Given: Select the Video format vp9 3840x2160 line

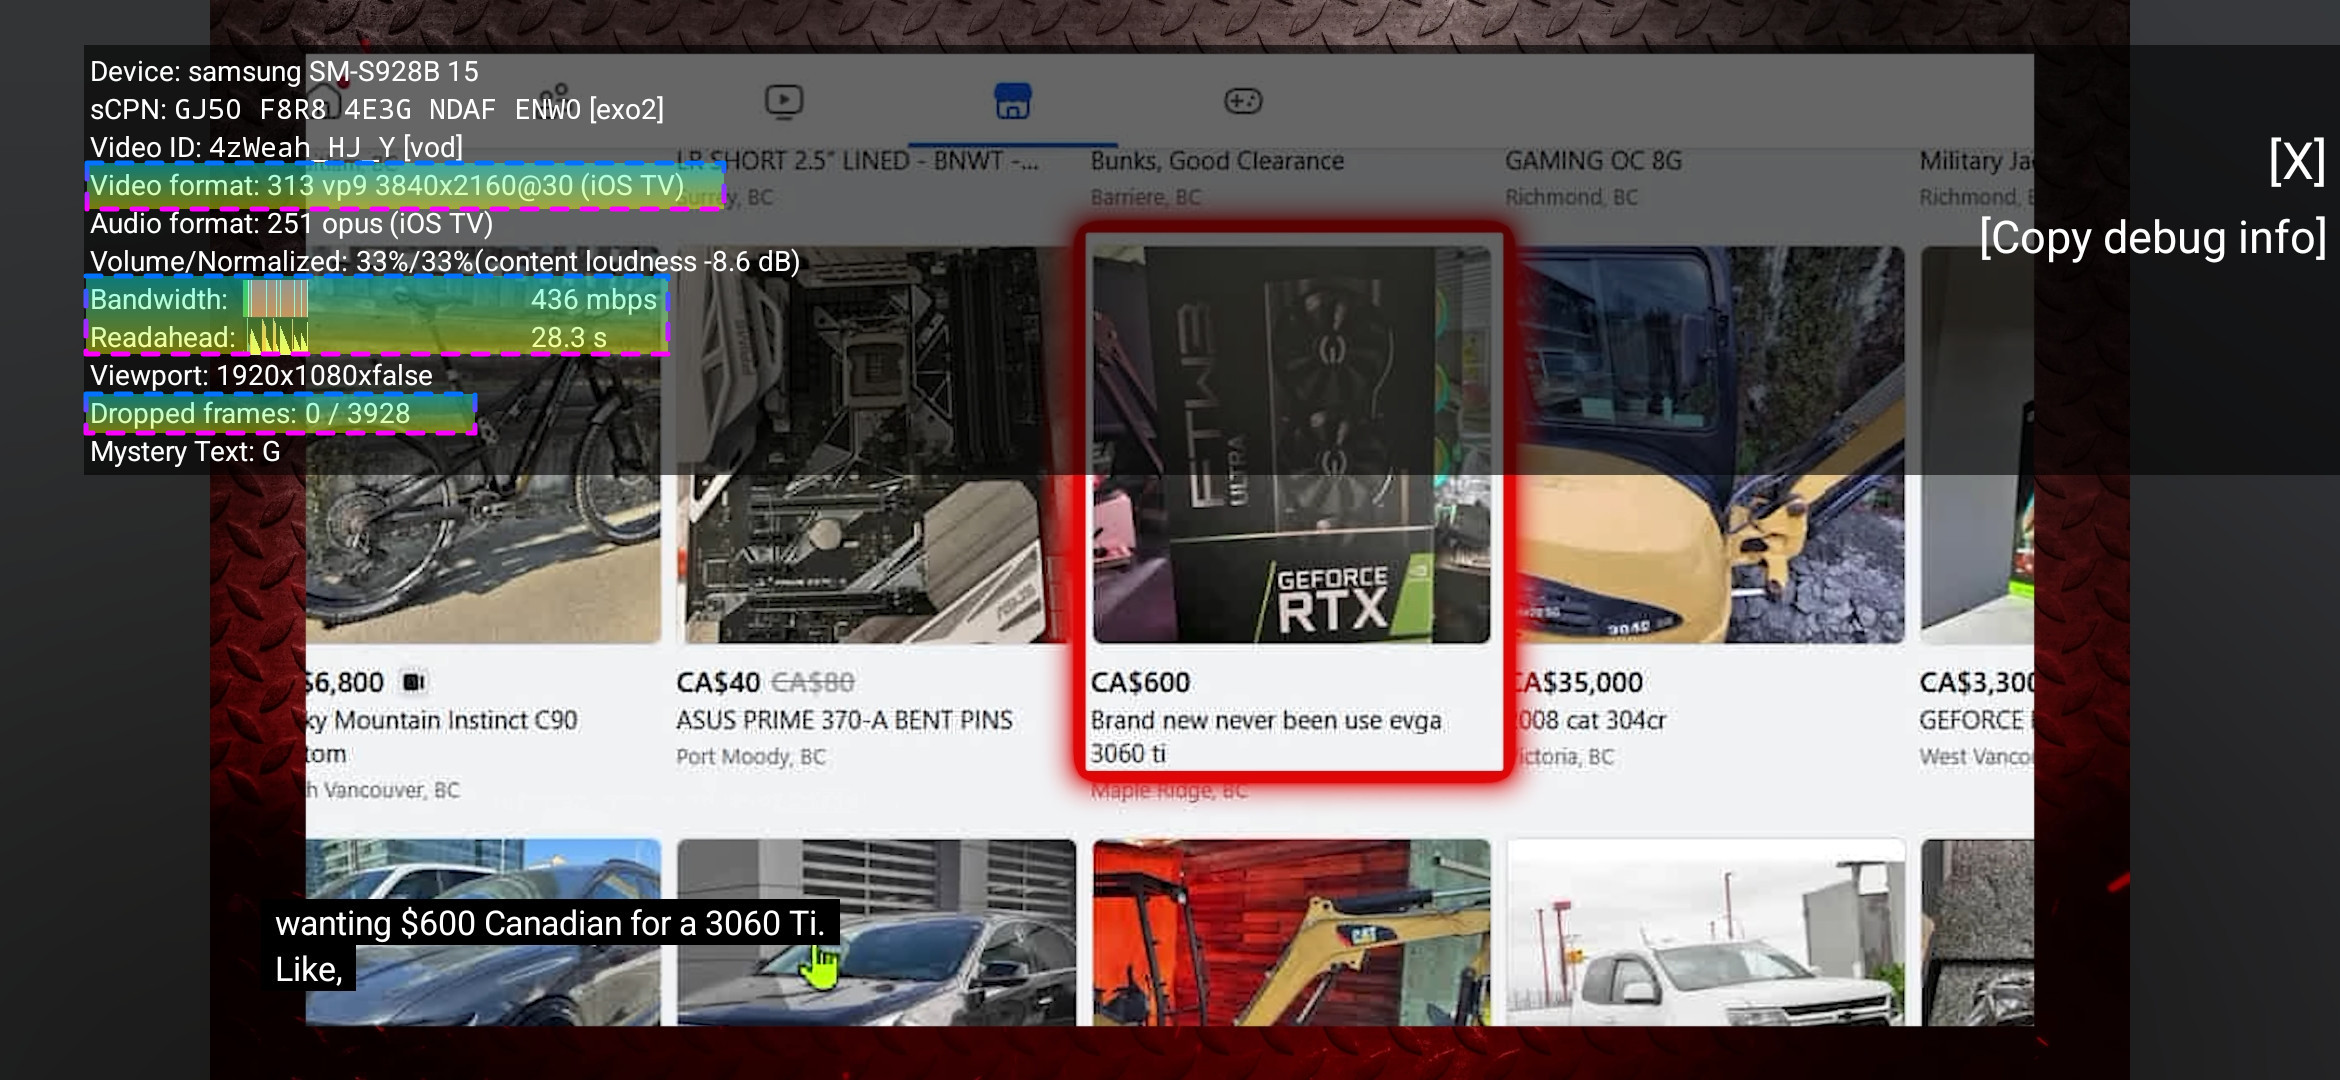Looking at the screenshot, I should coord(387,186).
